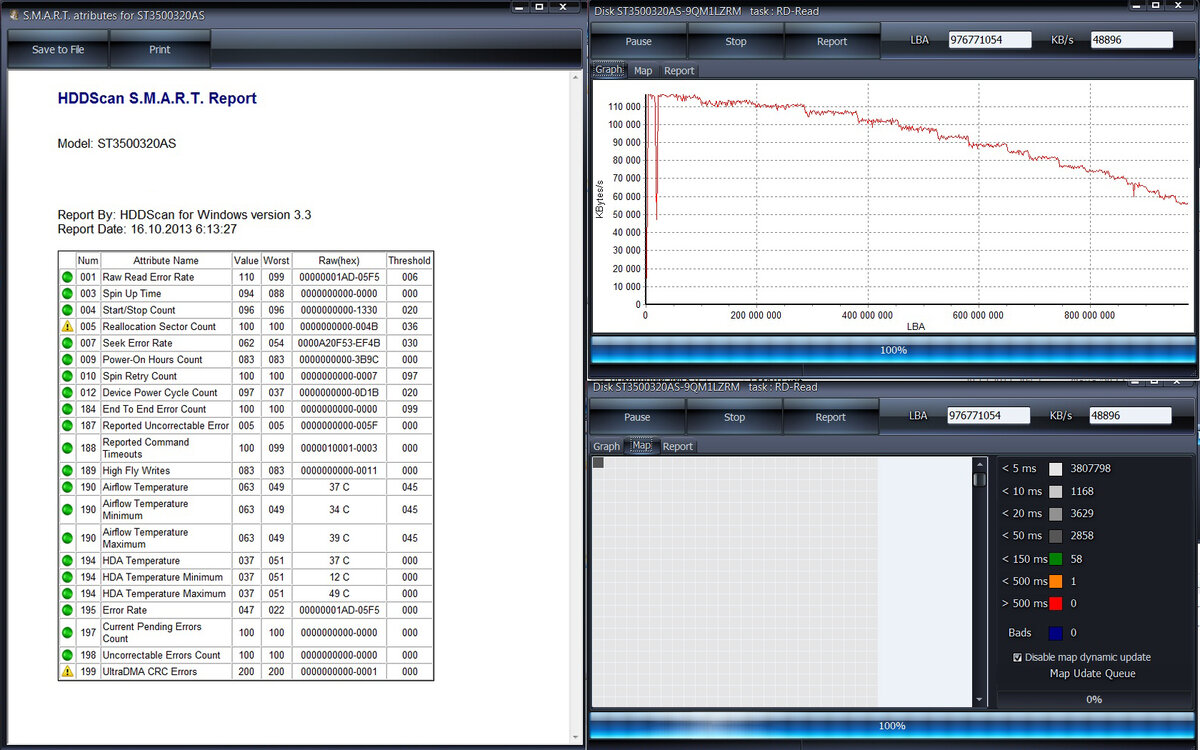Click the map vertical scrollbar
The width and height of the screenshot is (1200, 750).
(x=980, y=582)
